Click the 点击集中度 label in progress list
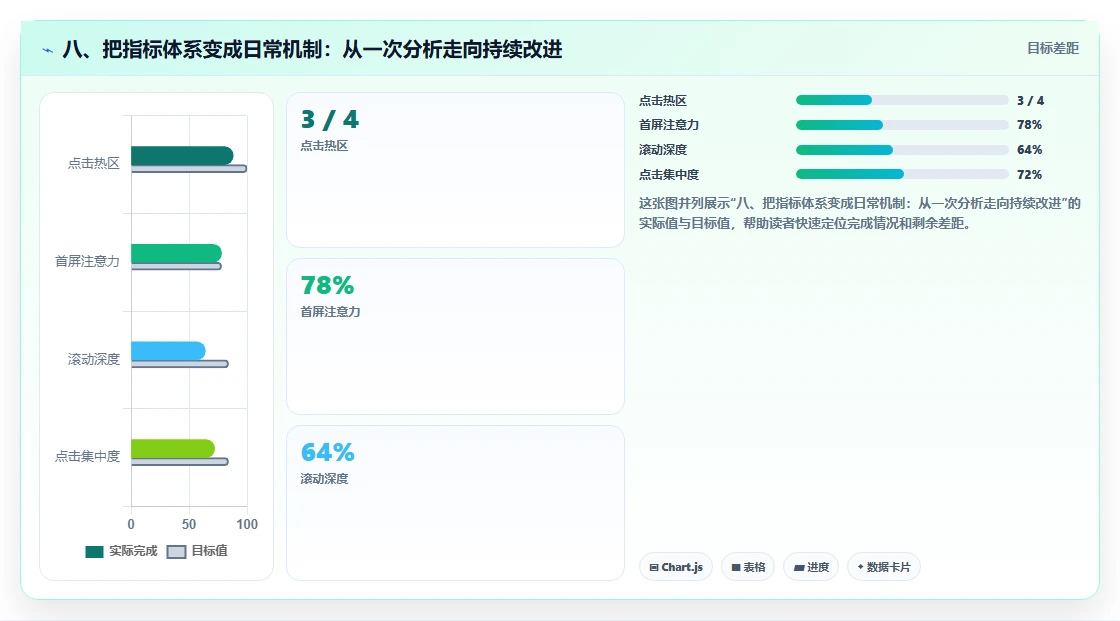Image resolution: width=1120 pixels, height=621 pixels. [x=669, y=174]
